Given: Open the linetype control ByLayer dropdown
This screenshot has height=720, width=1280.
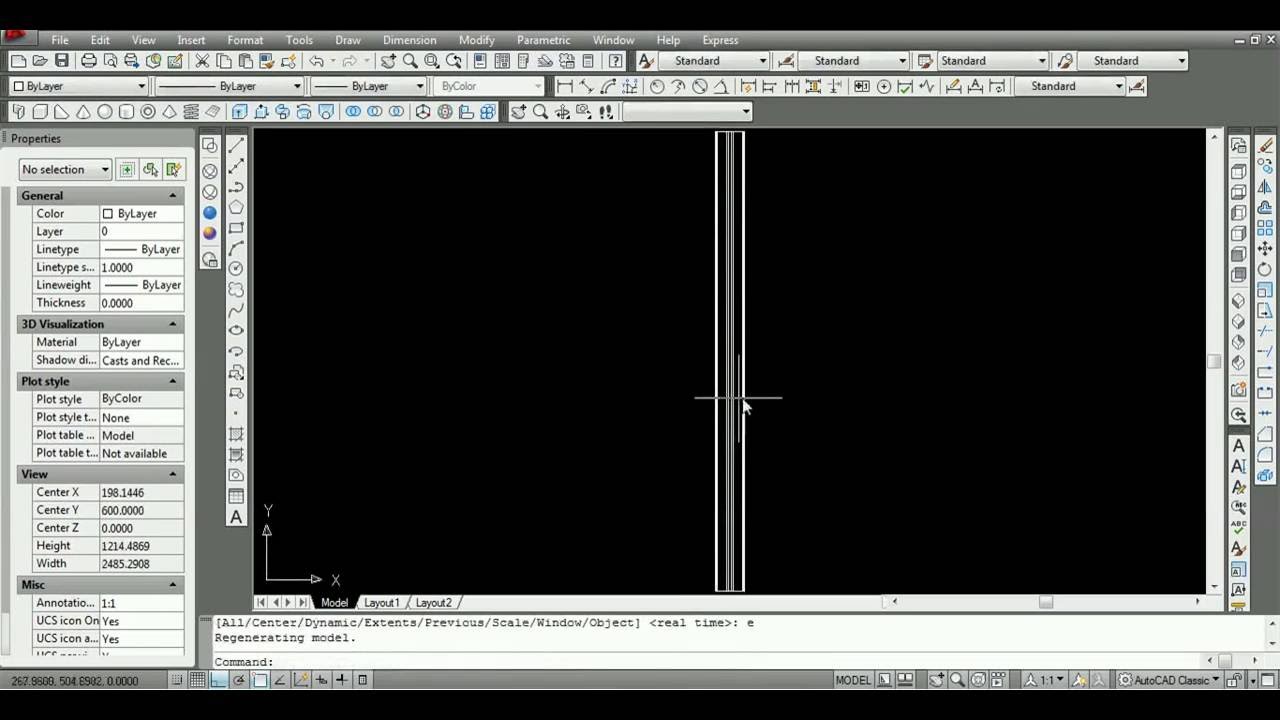Looking at the screenshot, I should [x=229, y=87].
